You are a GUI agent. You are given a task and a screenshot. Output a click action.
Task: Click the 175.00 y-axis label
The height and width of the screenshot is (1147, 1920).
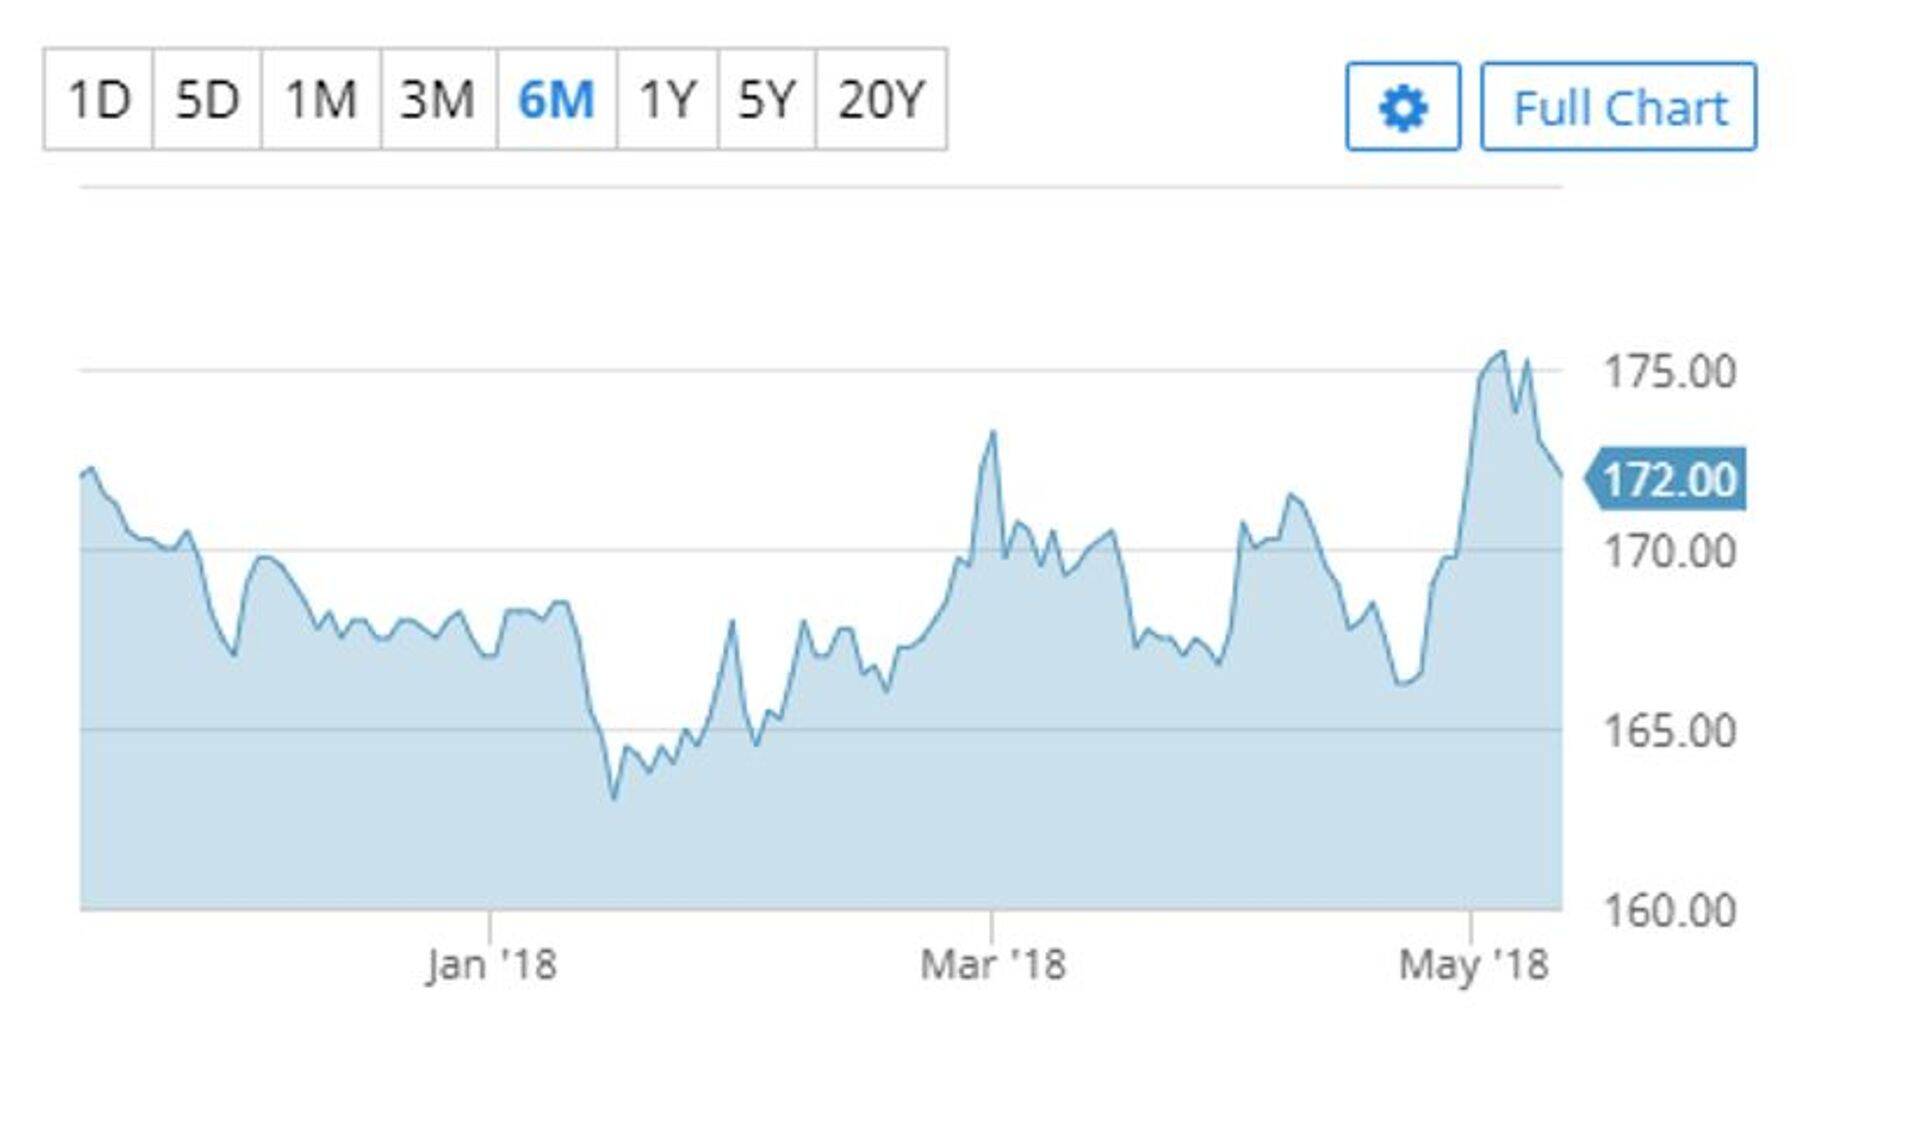tap(1669, 372)
